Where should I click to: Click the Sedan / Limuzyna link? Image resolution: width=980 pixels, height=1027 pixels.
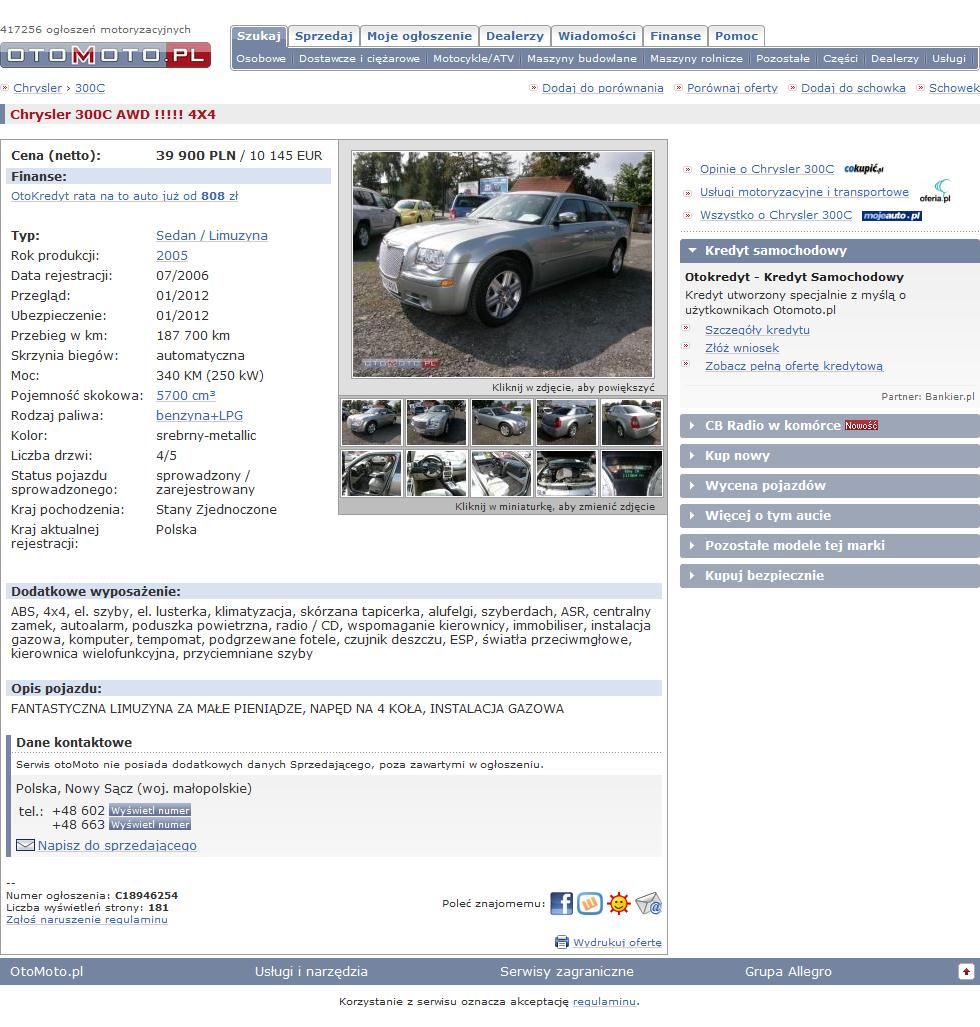(x=212, y=235)
